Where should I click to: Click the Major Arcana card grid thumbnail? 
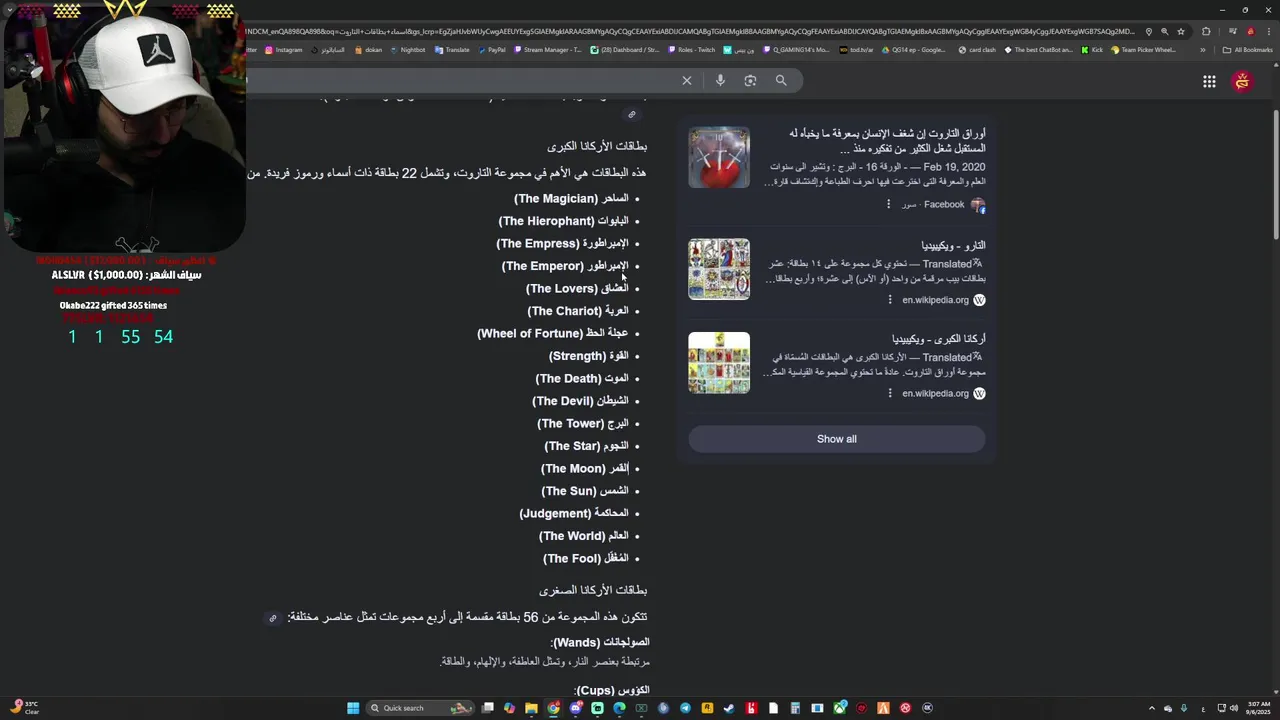pyautogui.click(x=719, y=363)
